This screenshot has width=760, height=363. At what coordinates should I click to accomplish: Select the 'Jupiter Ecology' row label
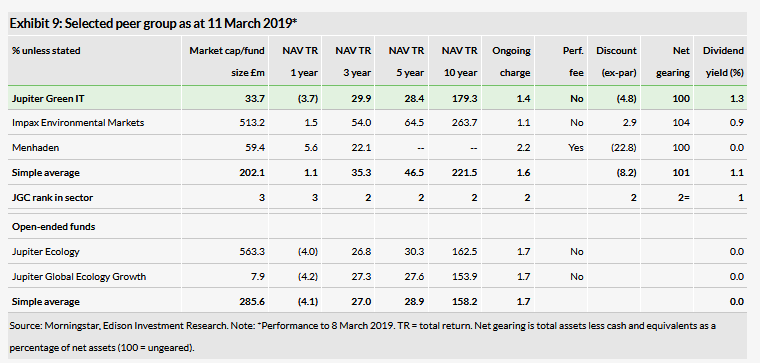pos(46,252)
